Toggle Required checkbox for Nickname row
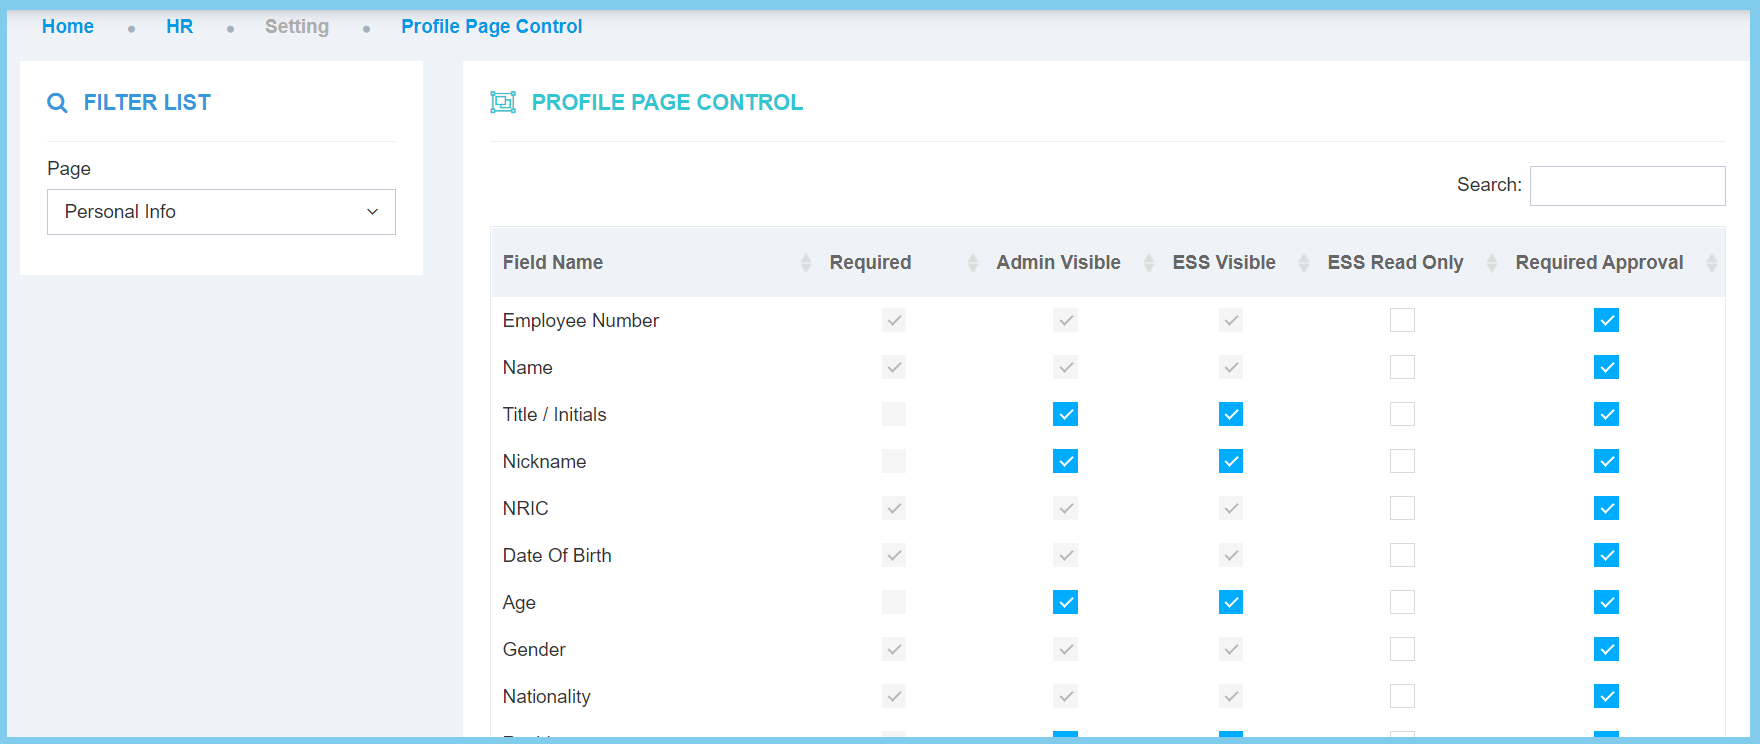Screen dimensions: 1760x744 [894, 461]
